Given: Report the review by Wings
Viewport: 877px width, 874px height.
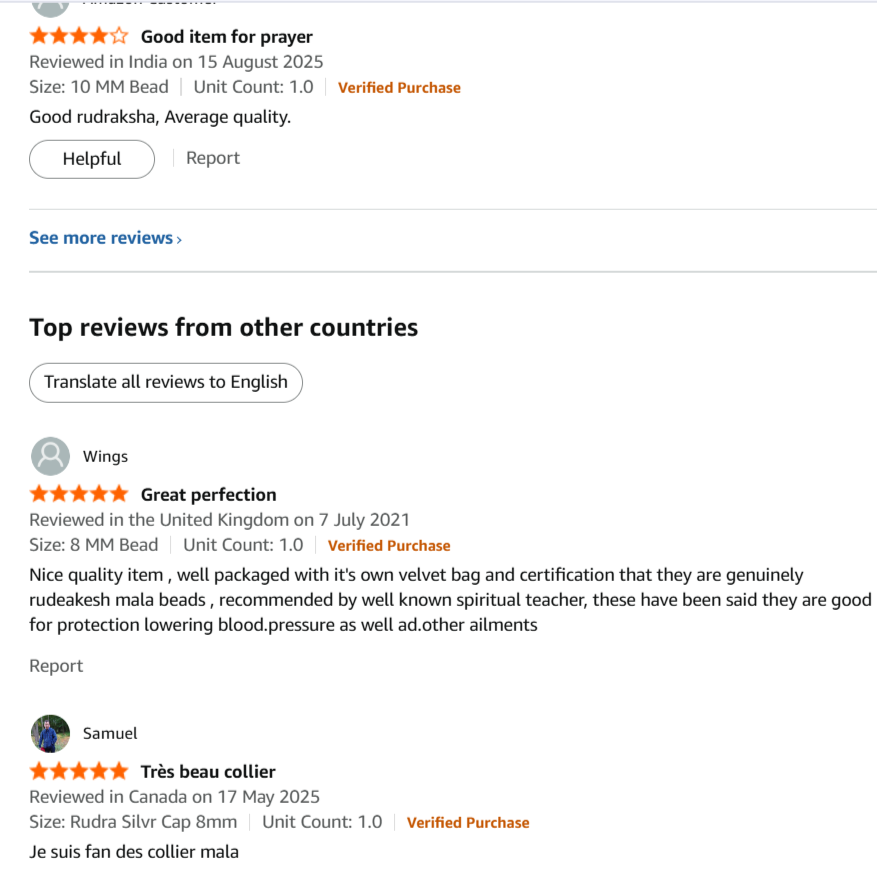Looking at the screenshot, I should click(x=56, y=666).
